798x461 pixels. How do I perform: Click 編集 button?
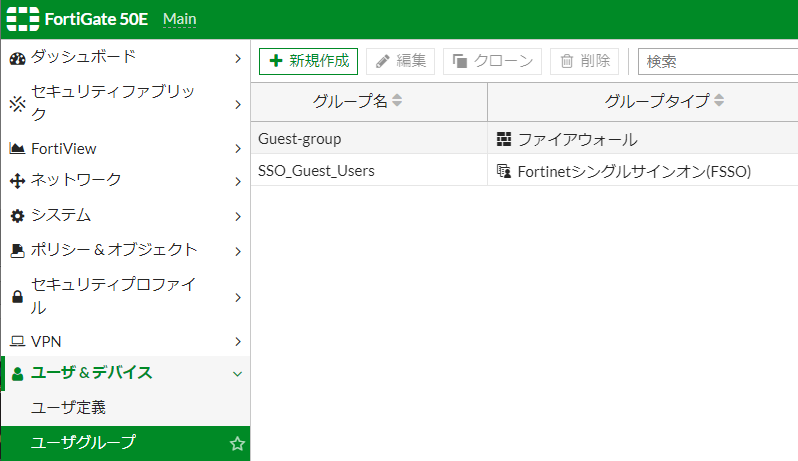pyautogui.click(x=401, y=61)
